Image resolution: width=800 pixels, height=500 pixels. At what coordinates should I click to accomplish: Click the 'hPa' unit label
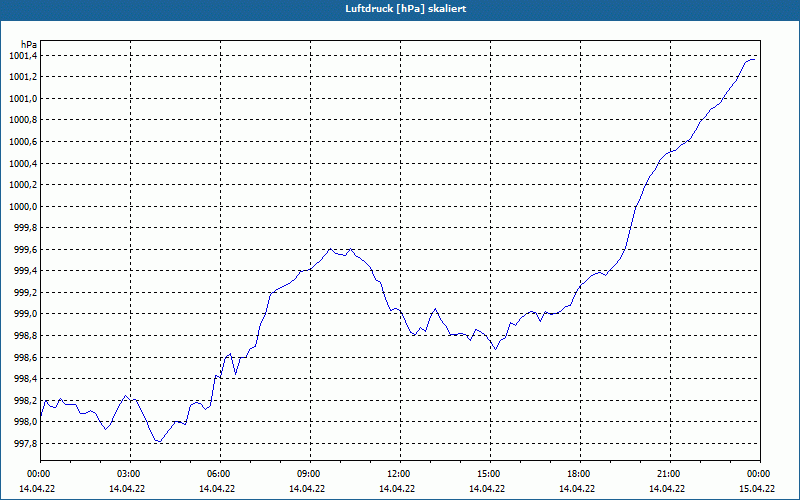(x=29, y=45)
